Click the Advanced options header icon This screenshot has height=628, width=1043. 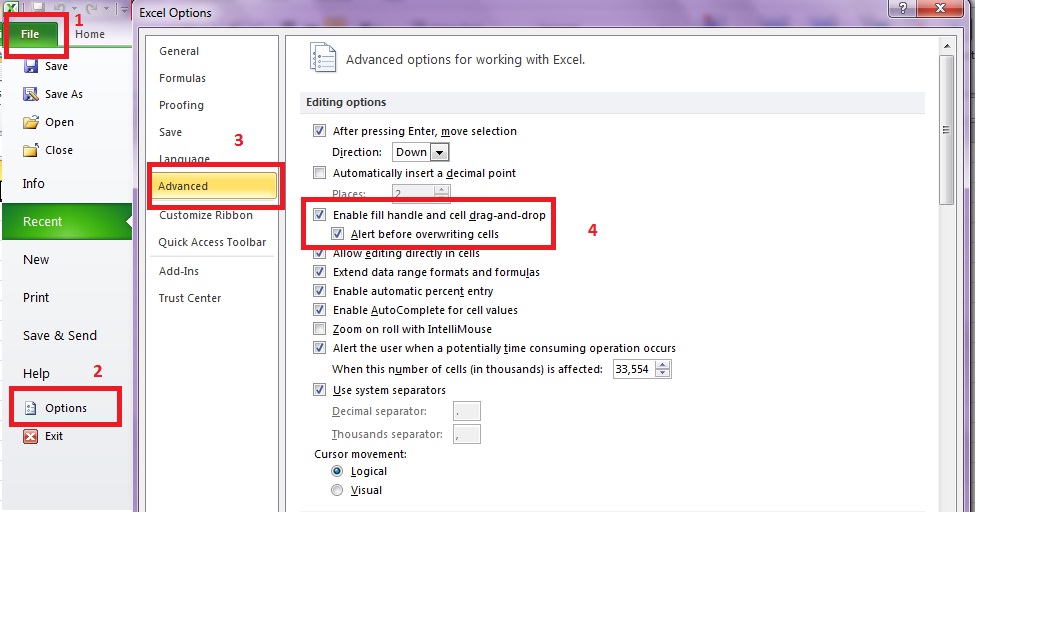click(x=323, y=57)
